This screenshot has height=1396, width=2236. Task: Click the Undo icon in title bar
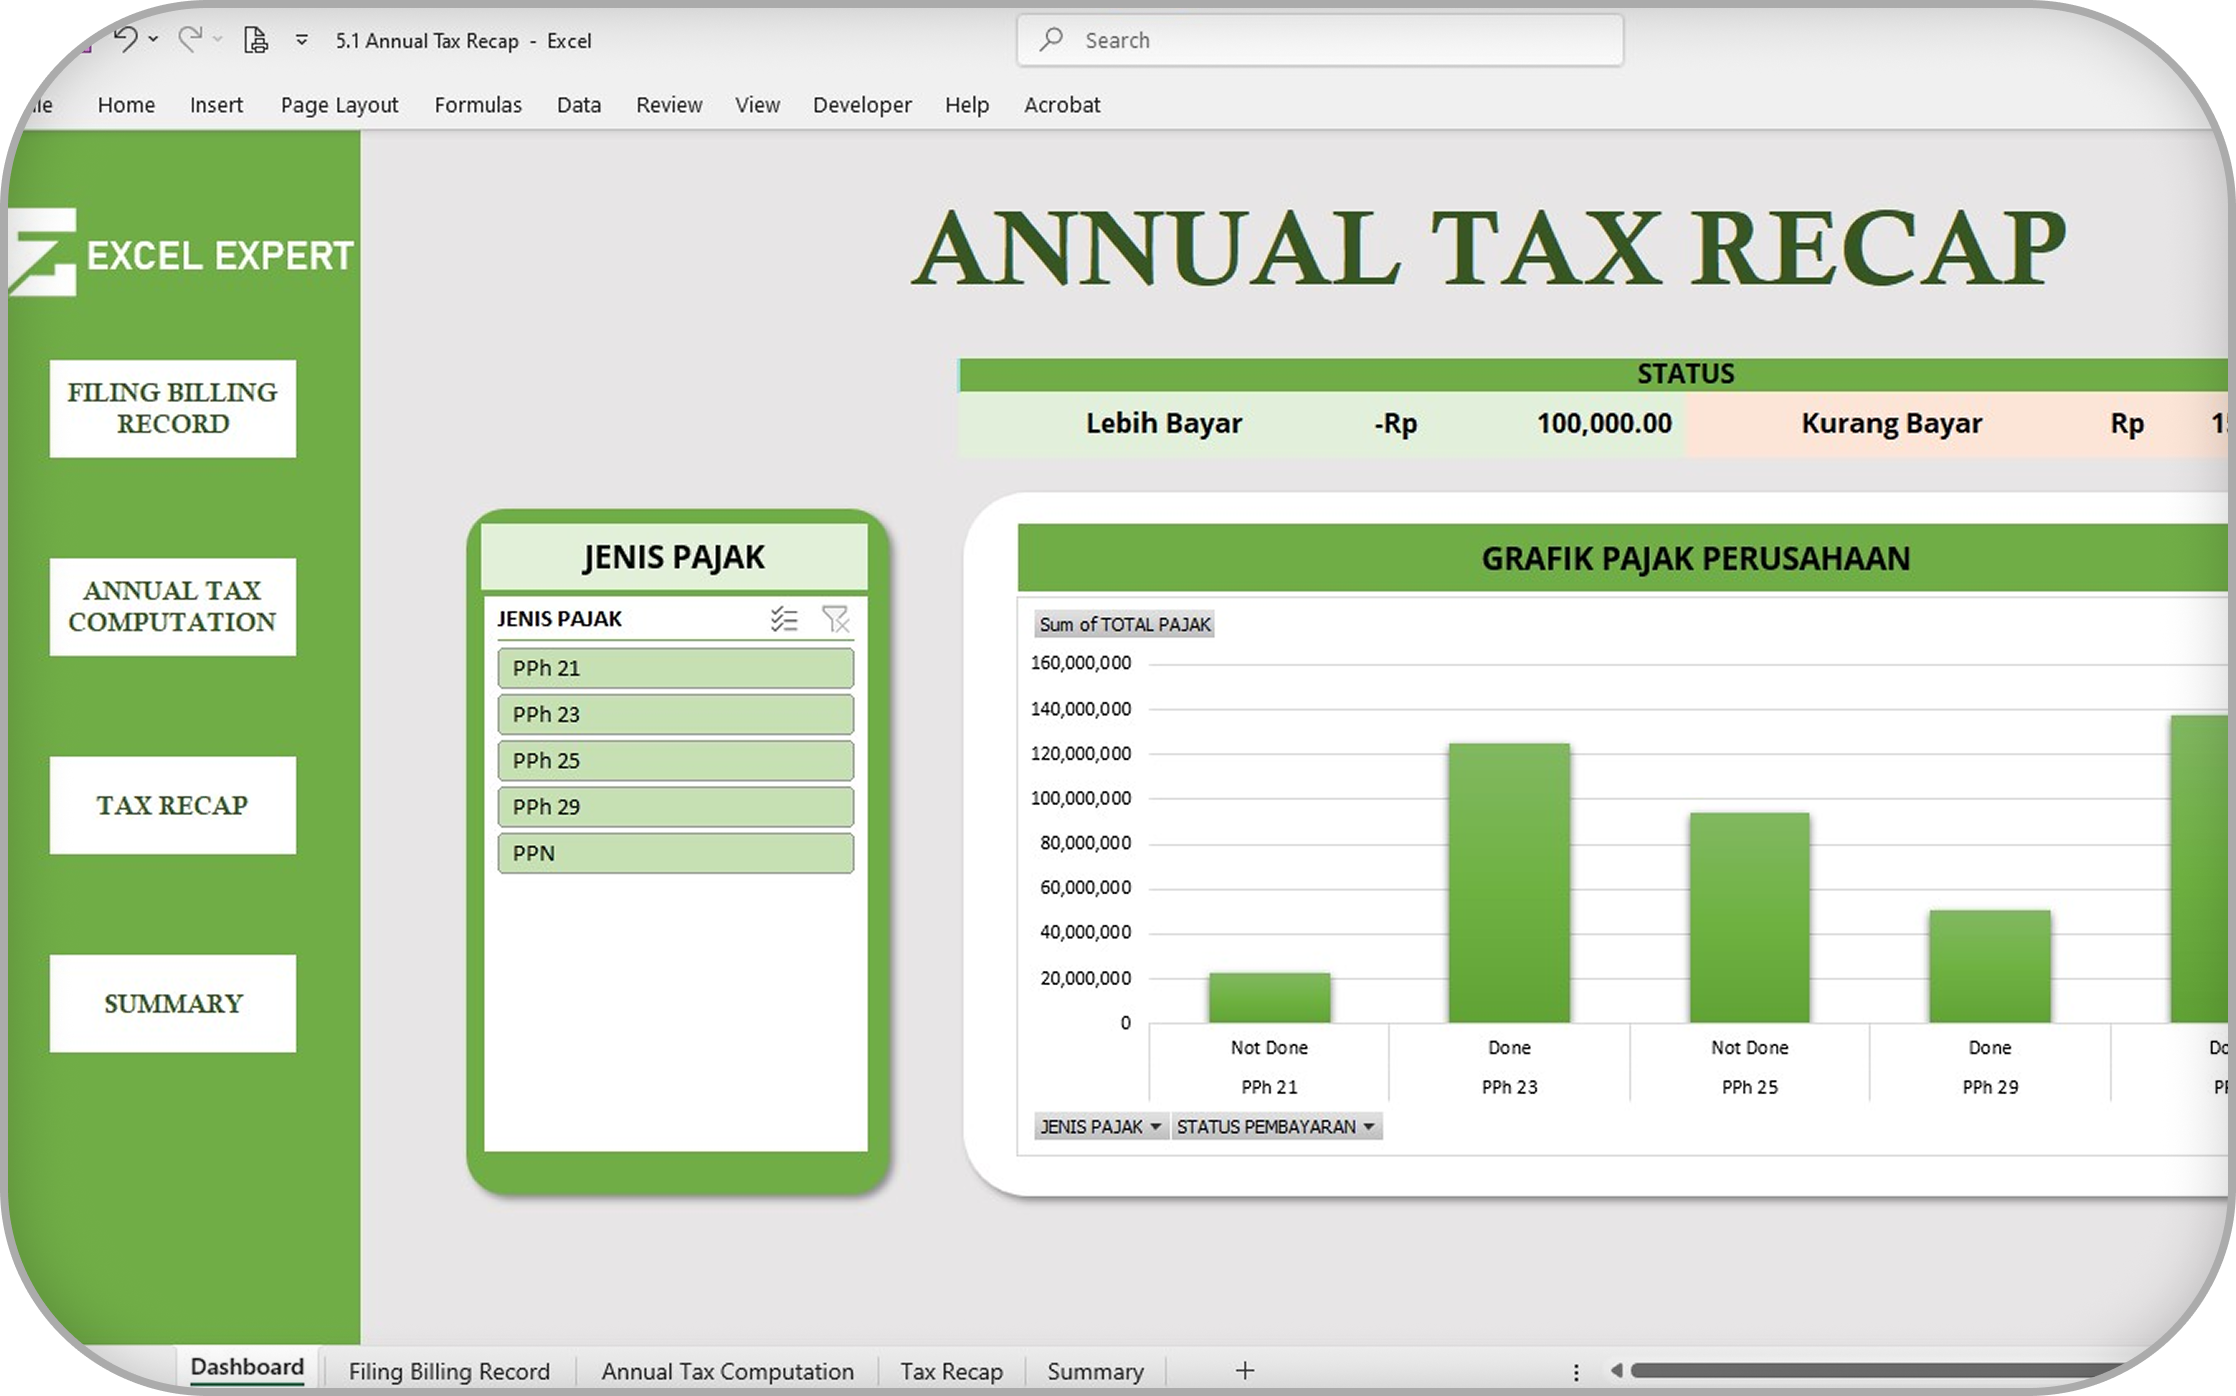(x=126, y=39)
